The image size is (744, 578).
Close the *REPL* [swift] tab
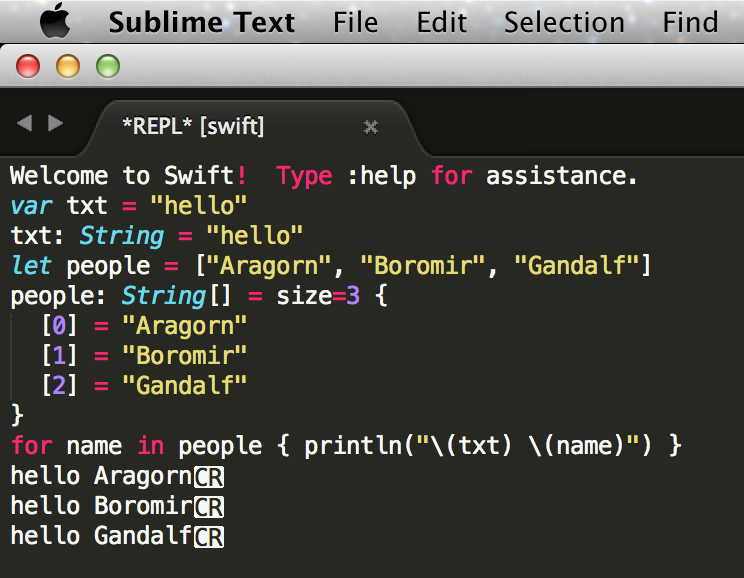371,127
